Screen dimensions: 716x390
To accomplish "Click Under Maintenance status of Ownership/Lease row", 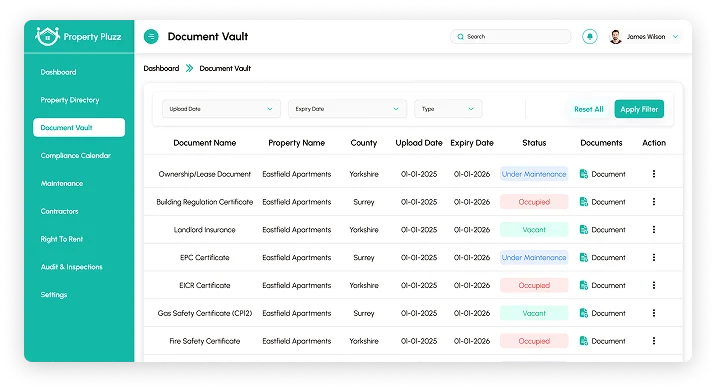I will tap(534, 174).
